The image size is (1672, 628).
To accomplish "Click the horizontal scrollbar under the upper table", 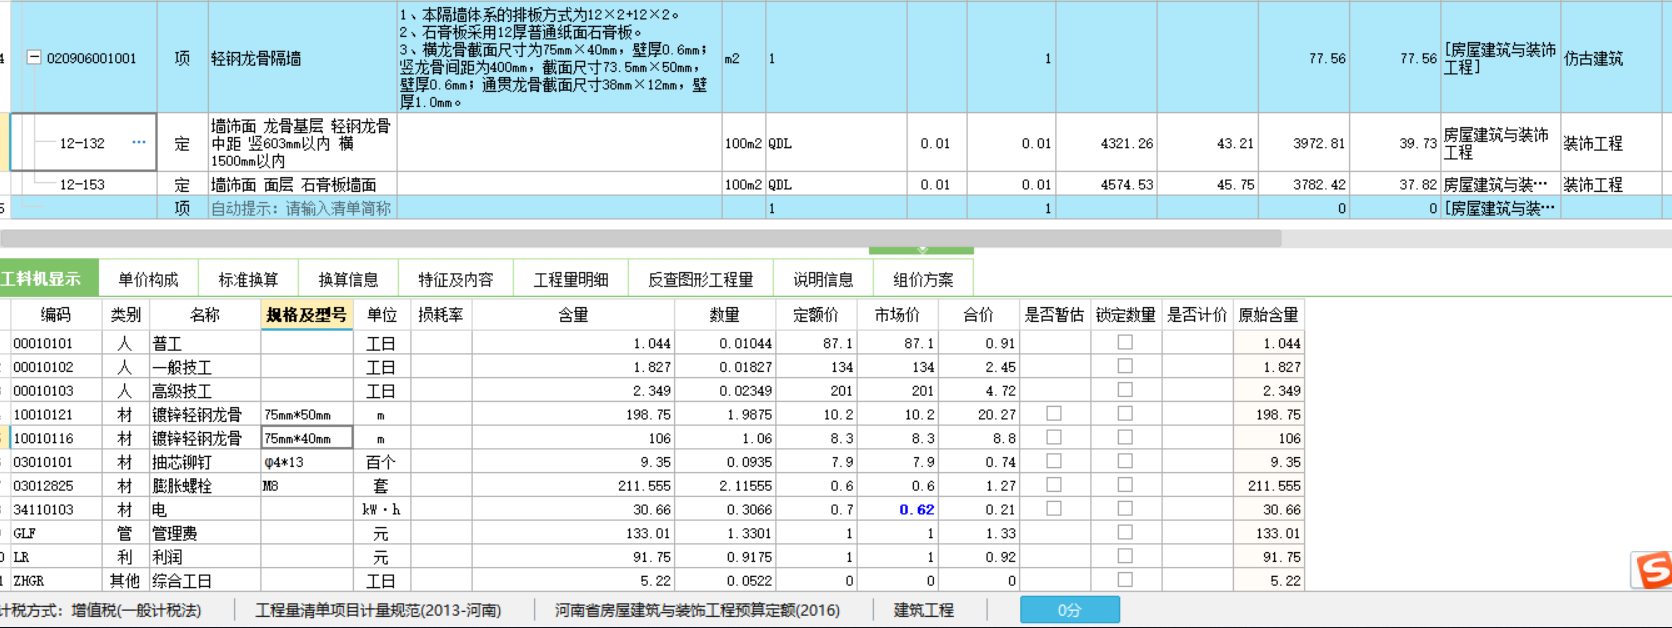I will 640,238.
